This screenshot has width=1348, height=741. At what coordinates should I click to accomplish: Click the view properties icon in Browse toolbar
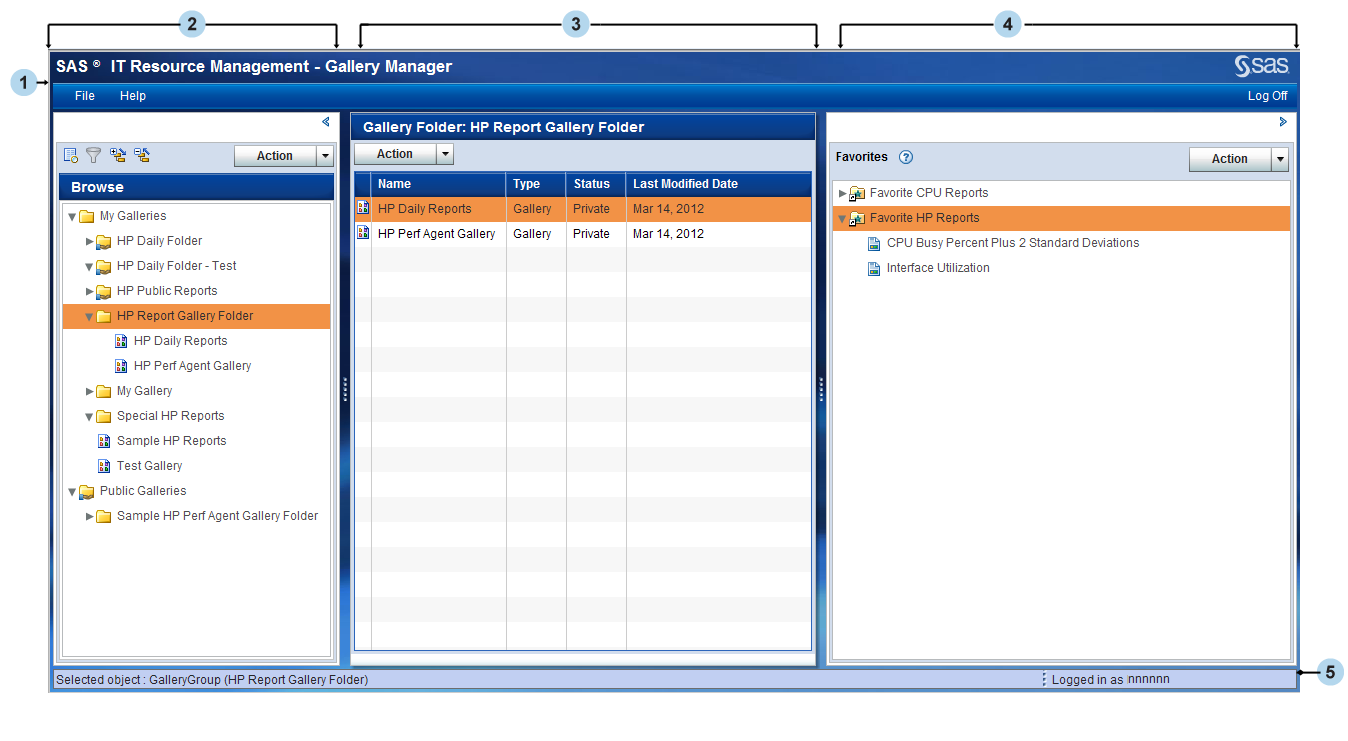point(69,155)
